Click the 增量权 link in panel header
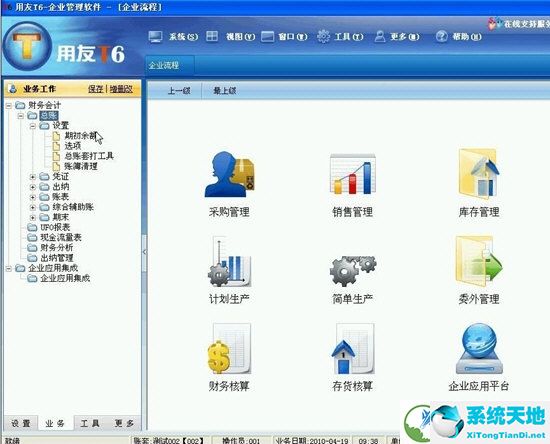This screenshot has height=444, width=550. point(121,89)
